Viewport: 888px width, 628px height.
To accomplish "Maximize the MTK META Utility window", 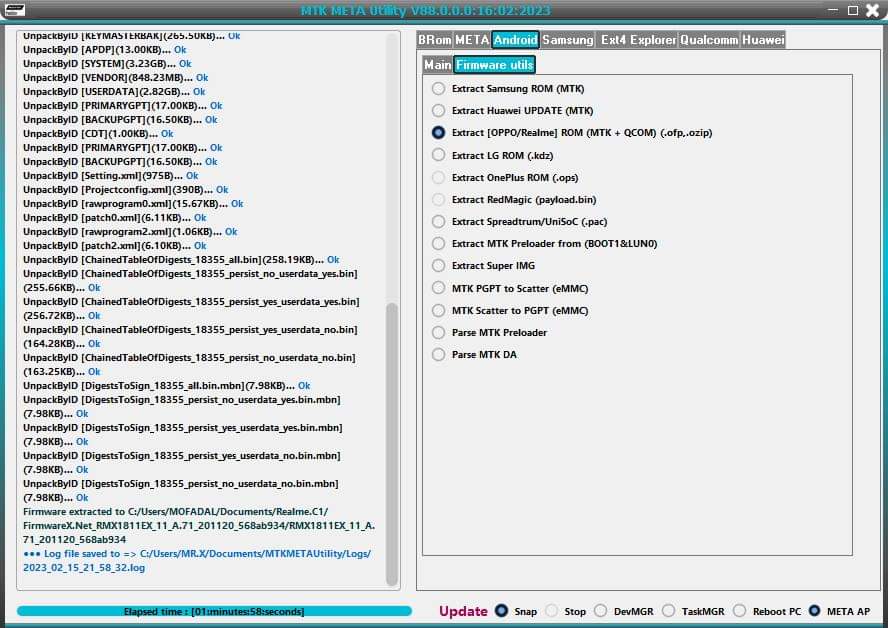I will 853,10.
